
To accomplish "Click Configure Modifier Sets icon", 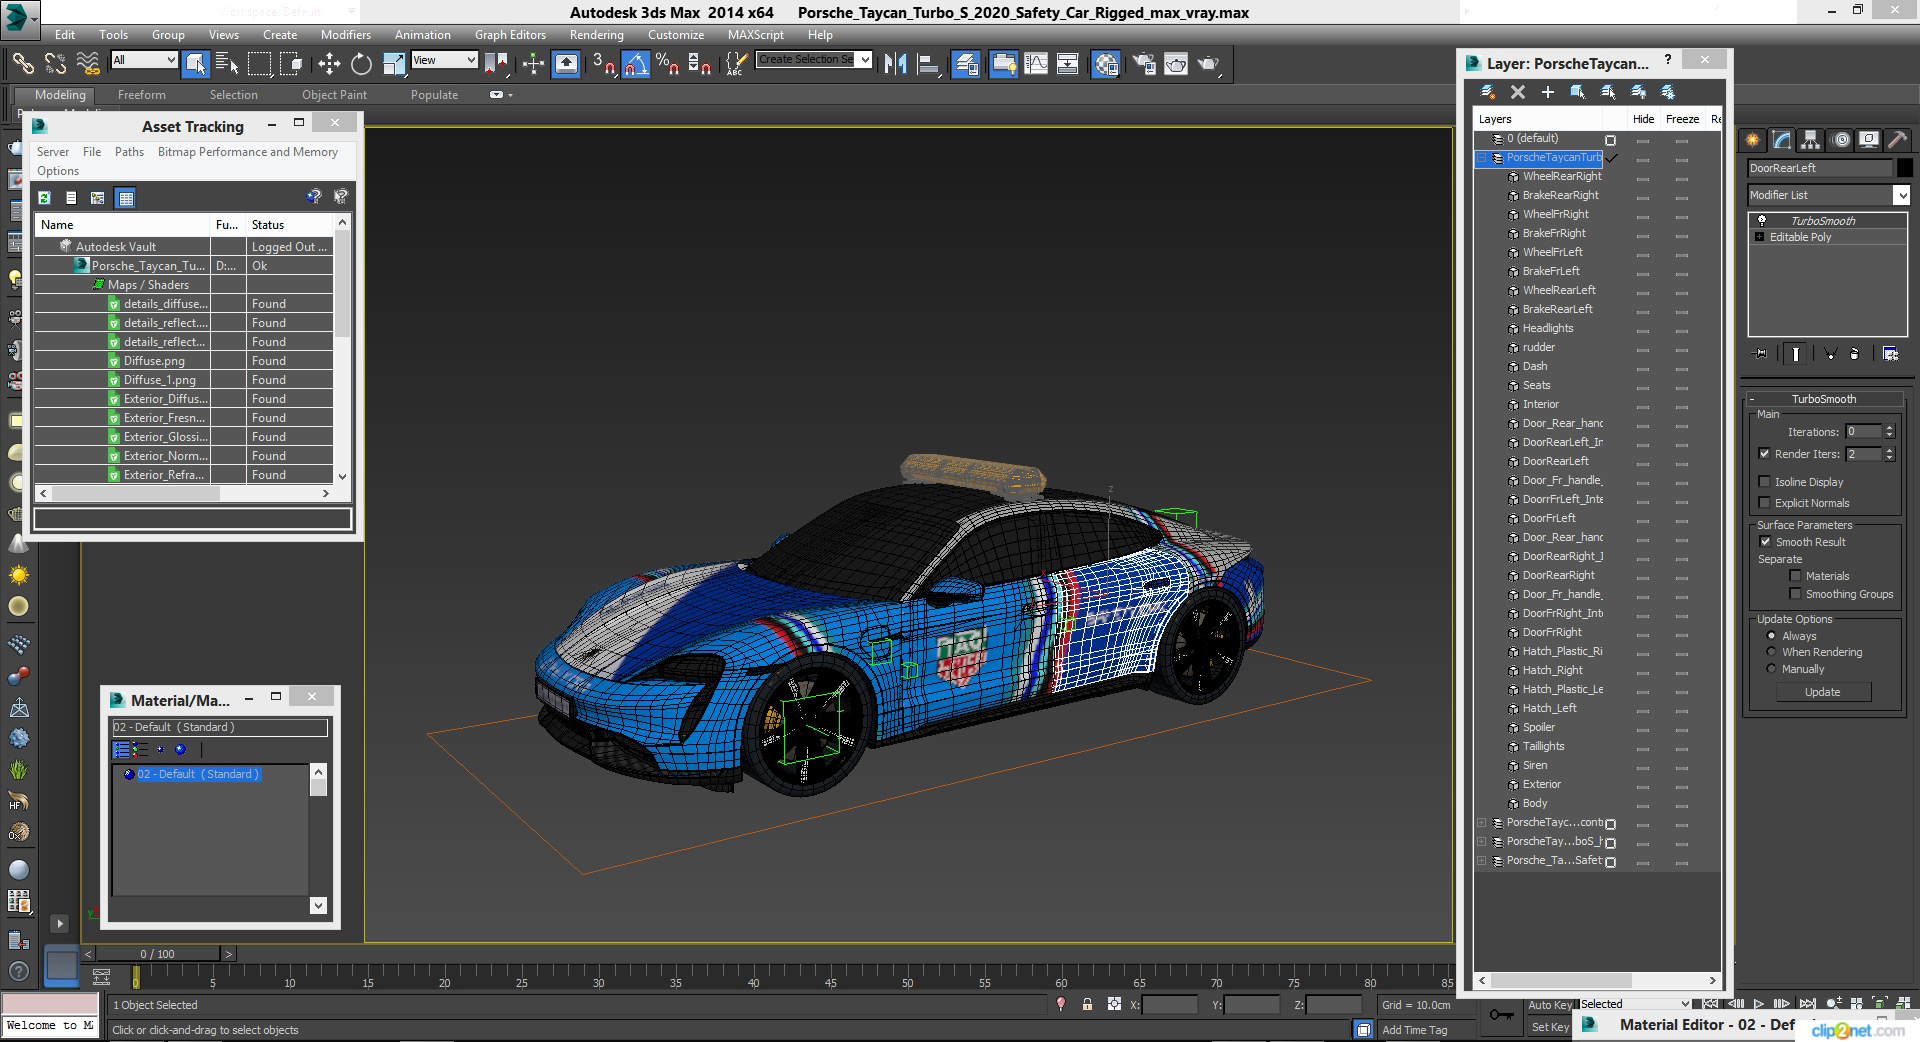I will click(x=1890, y=354).
